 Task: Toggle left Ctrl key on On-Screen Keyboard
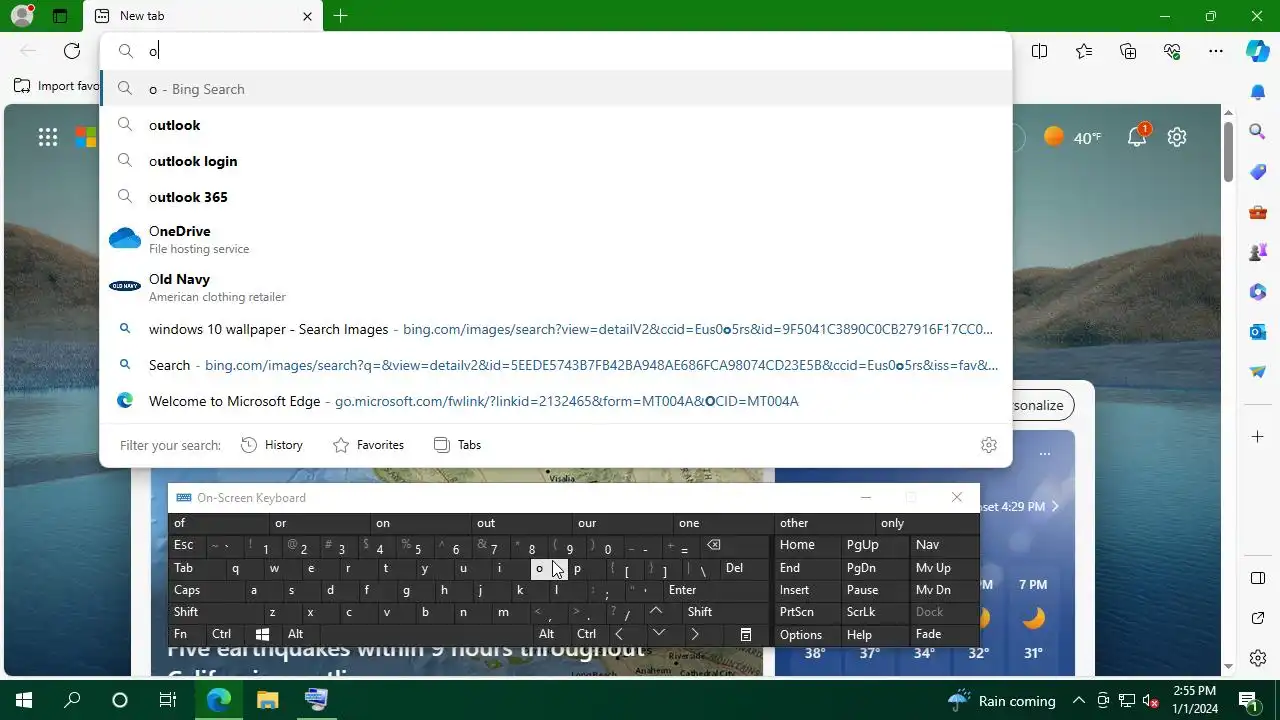(224, 634)
